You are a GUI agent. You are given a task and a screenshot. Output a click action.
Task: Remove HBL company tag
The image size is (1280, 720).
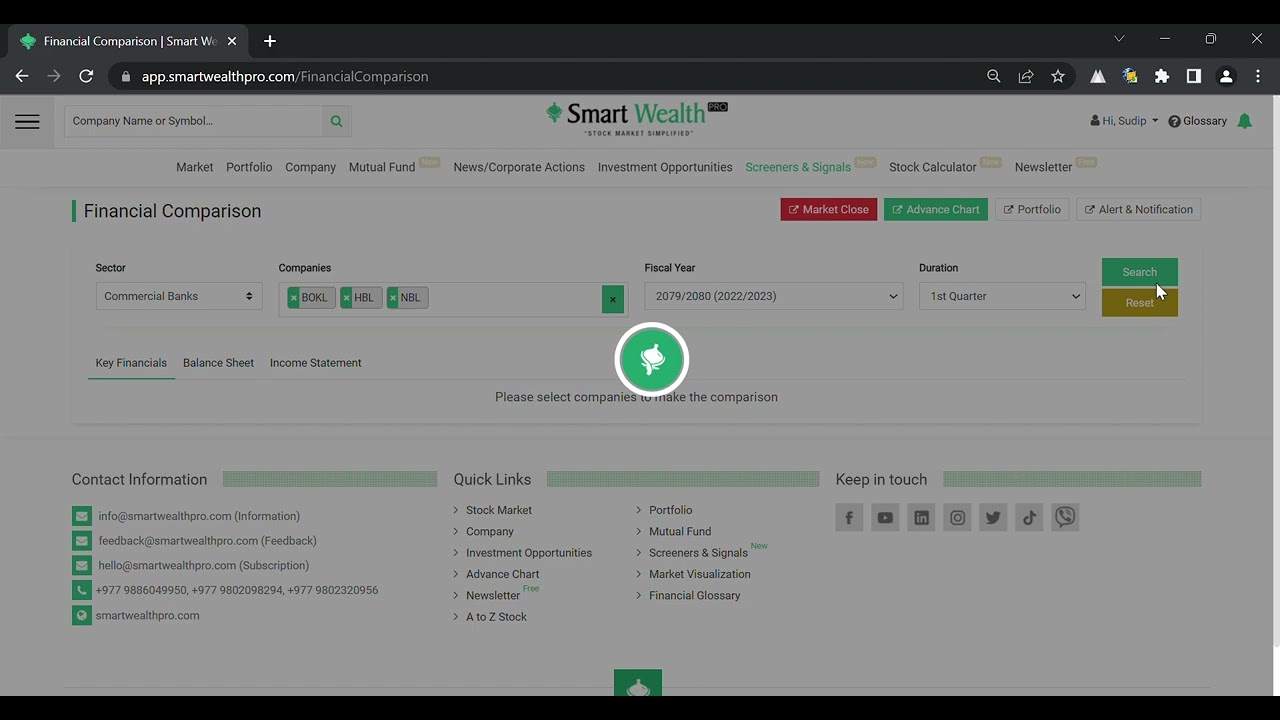point(346,298)
